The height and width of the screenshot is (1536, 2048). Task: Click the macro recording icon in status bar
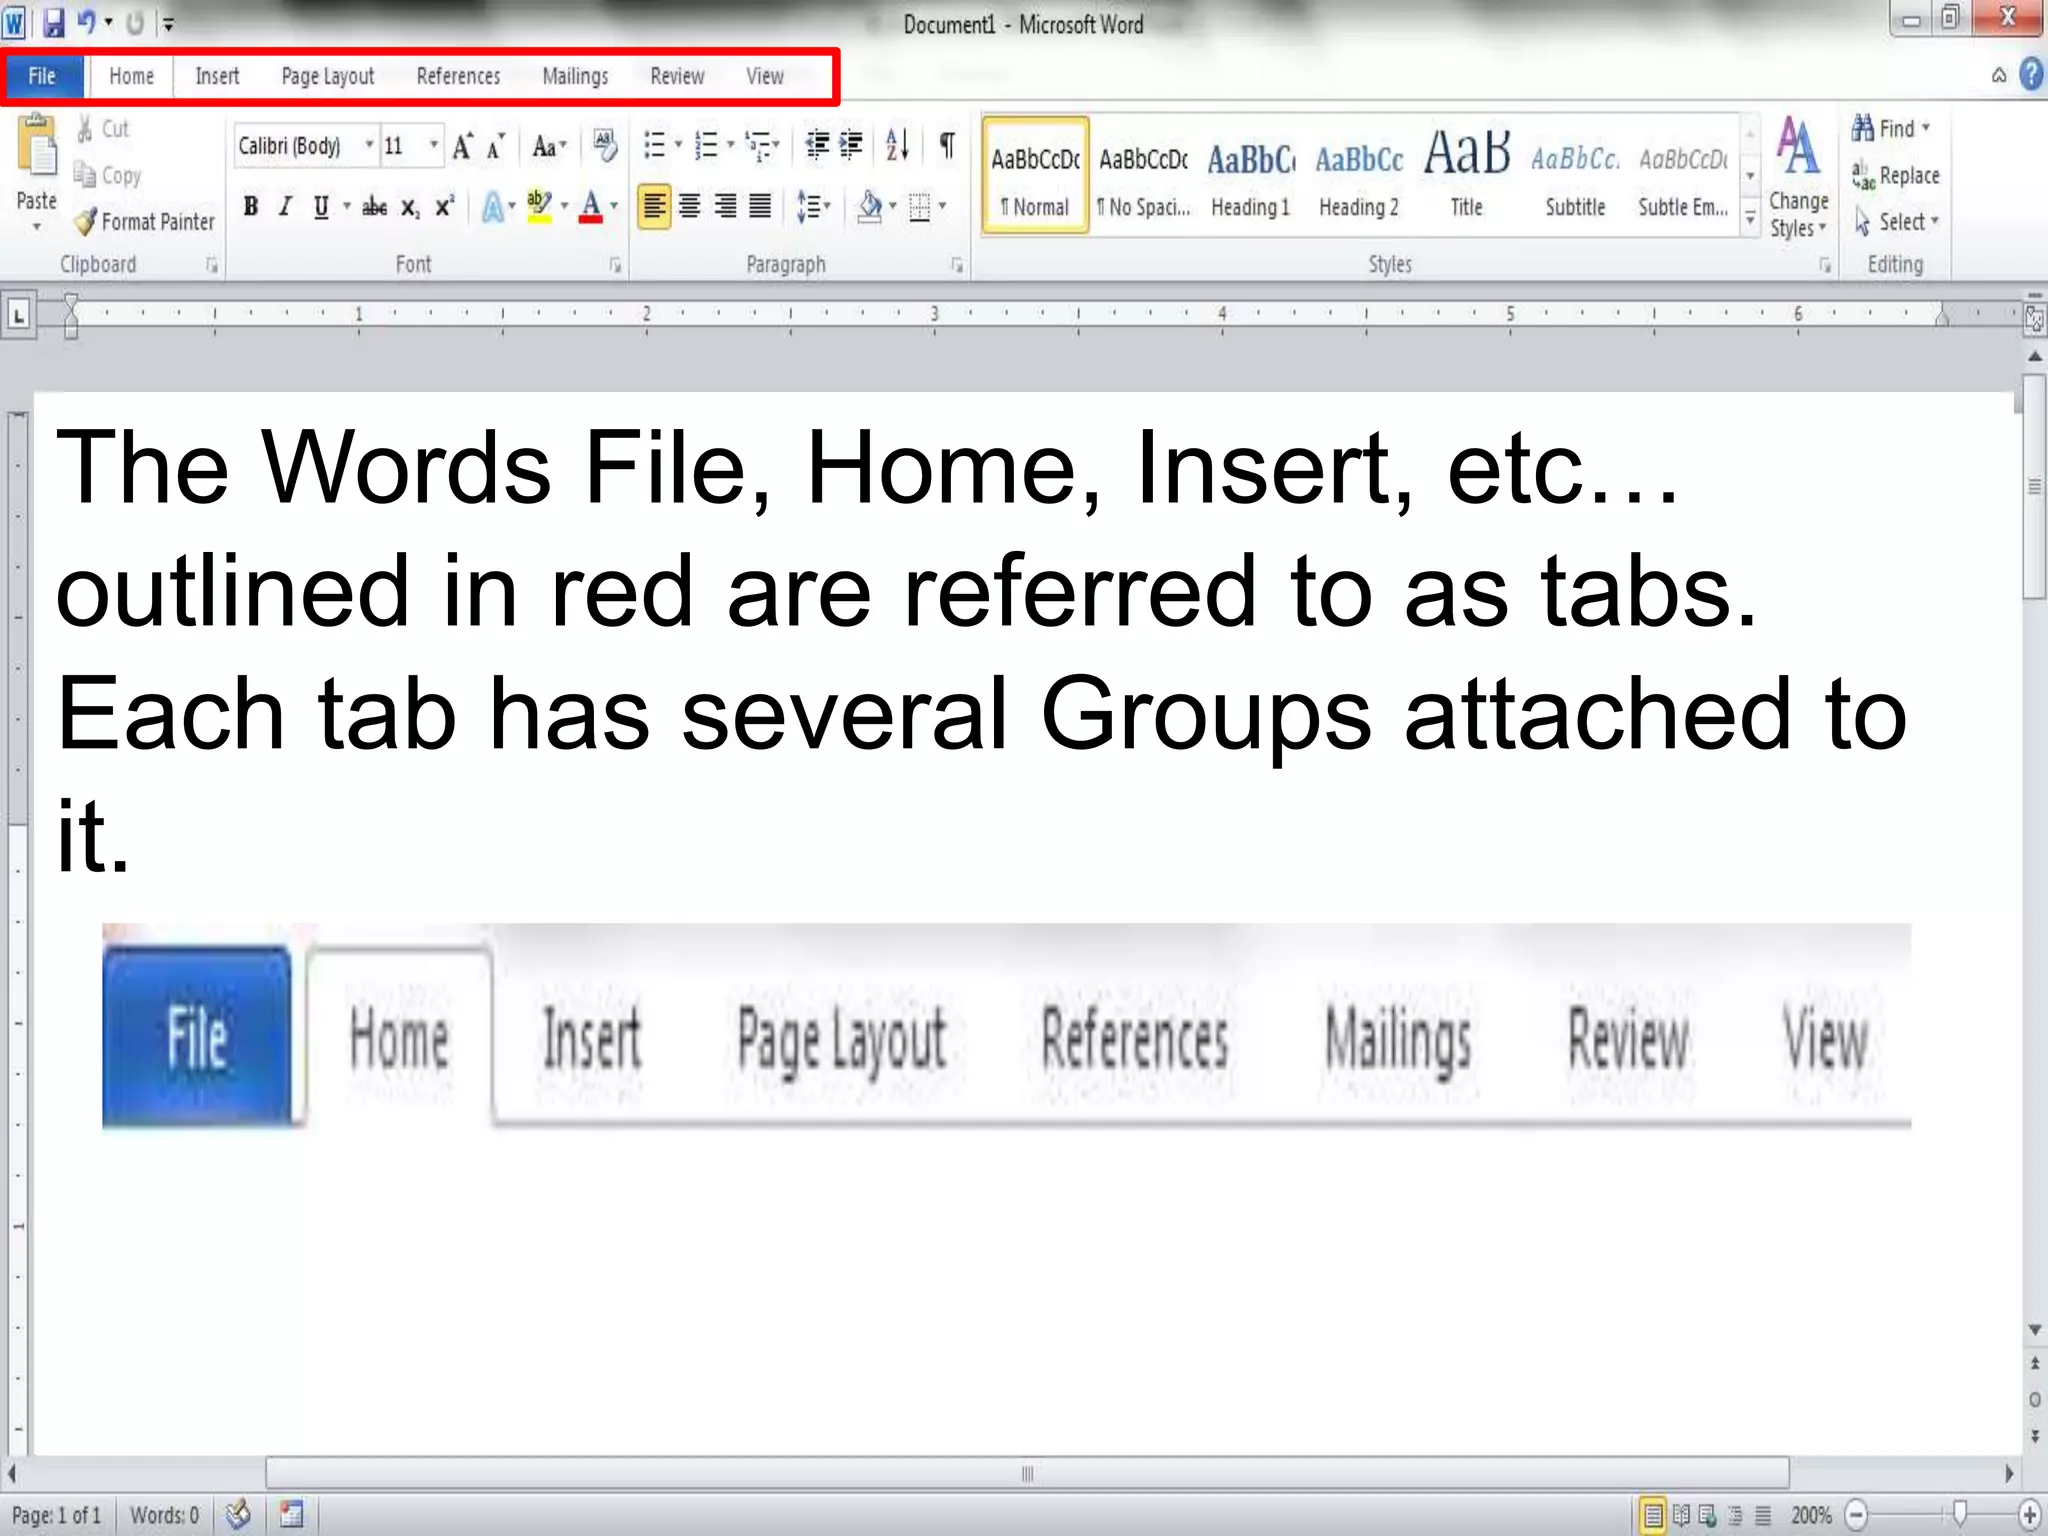click(x=291, y=1514)
